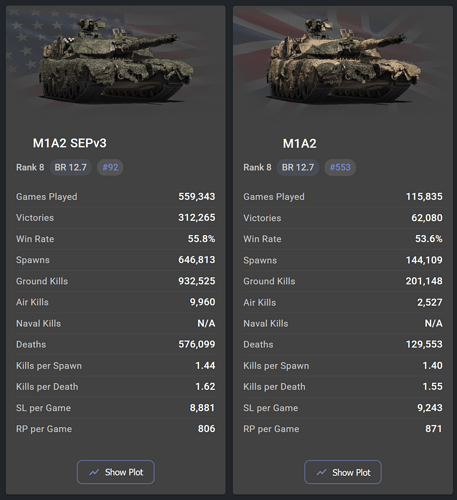Click the BR 12.7 badge on SEPv3 card

click(70, 167)
